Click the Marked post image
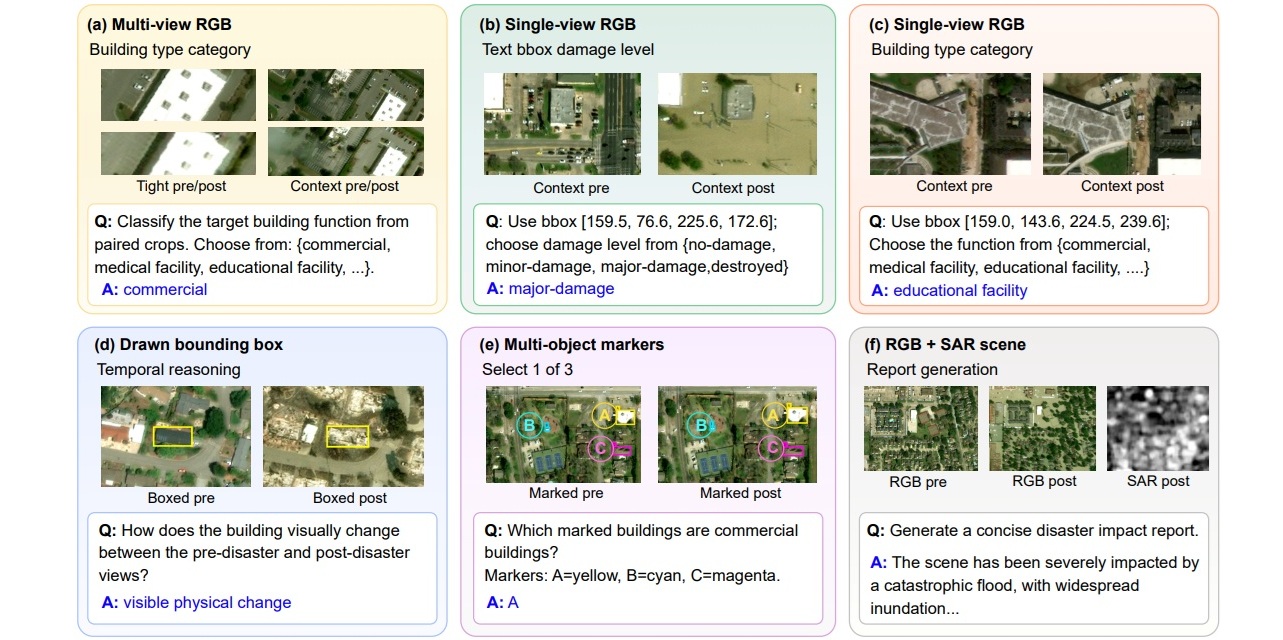Viewport: 1283px width, 640px height. (x=737, y=435)
